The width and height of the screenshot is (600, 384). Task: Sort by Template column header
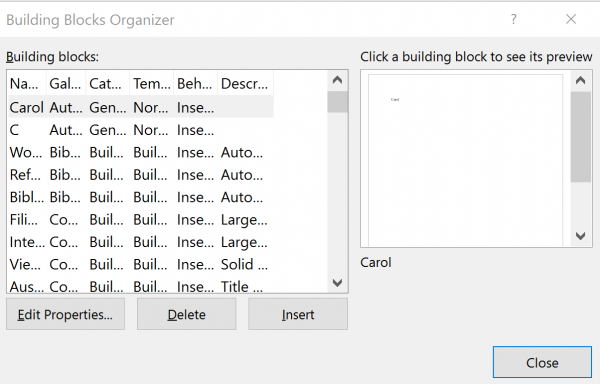152,83
